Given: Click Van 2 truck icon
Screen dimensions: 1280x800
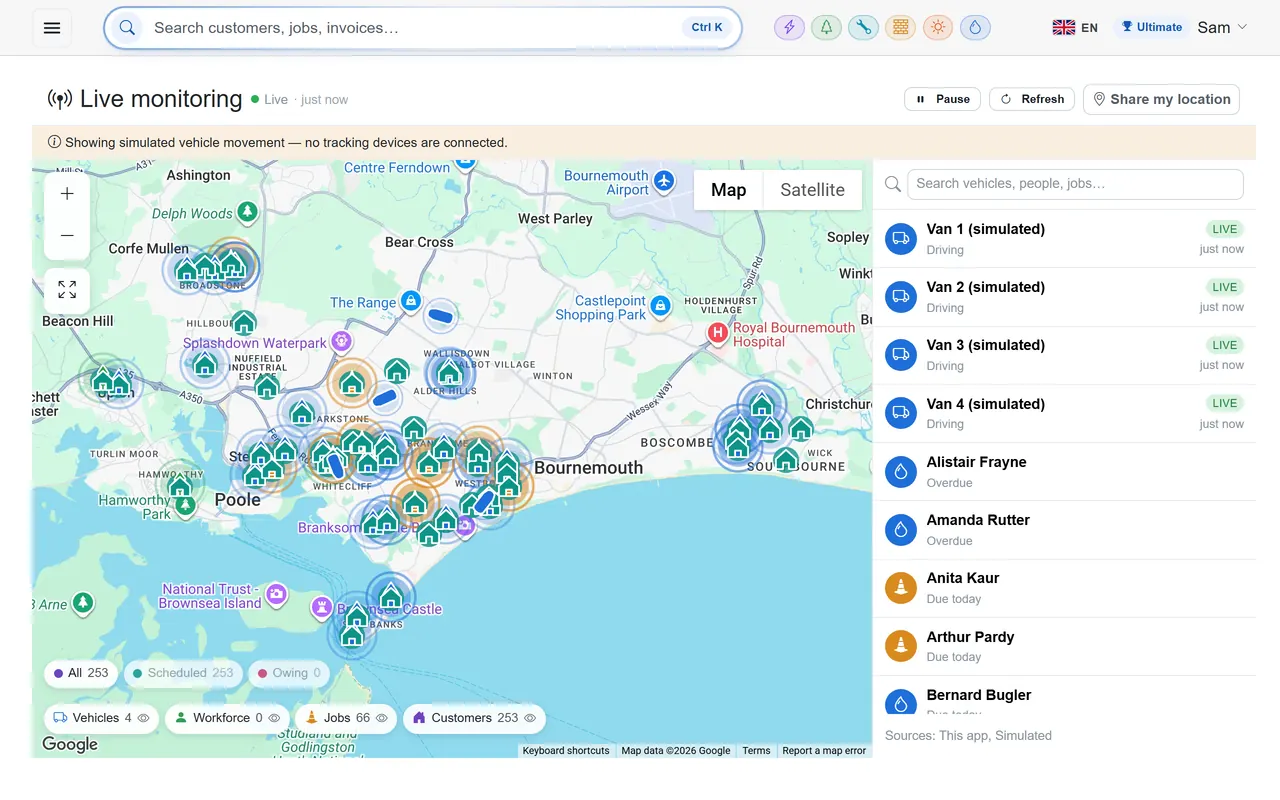Looking at the screenshot, I should point(901,297).
